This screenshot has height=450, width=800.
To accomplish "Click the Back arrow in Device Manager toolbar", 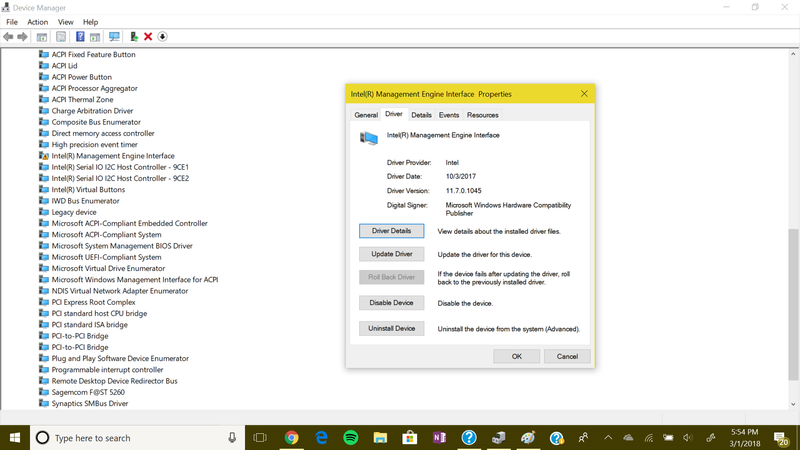I will click(x=8, y=37).
